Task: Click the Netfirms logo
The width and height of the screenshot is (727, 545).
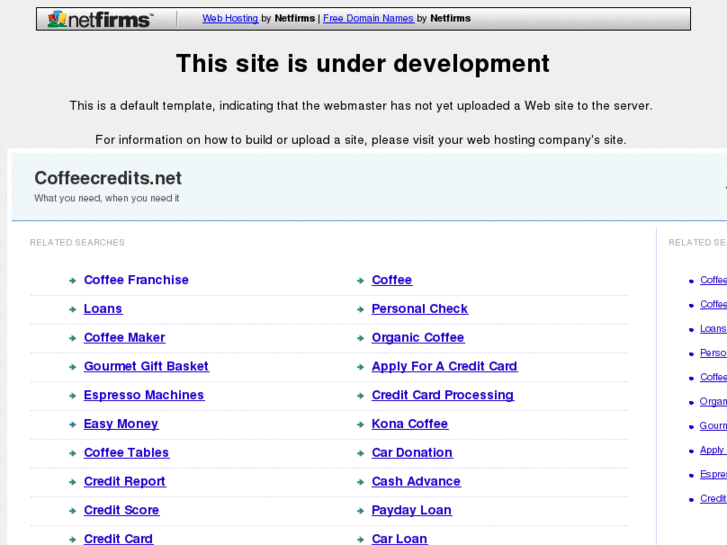Action: point(100,19)
